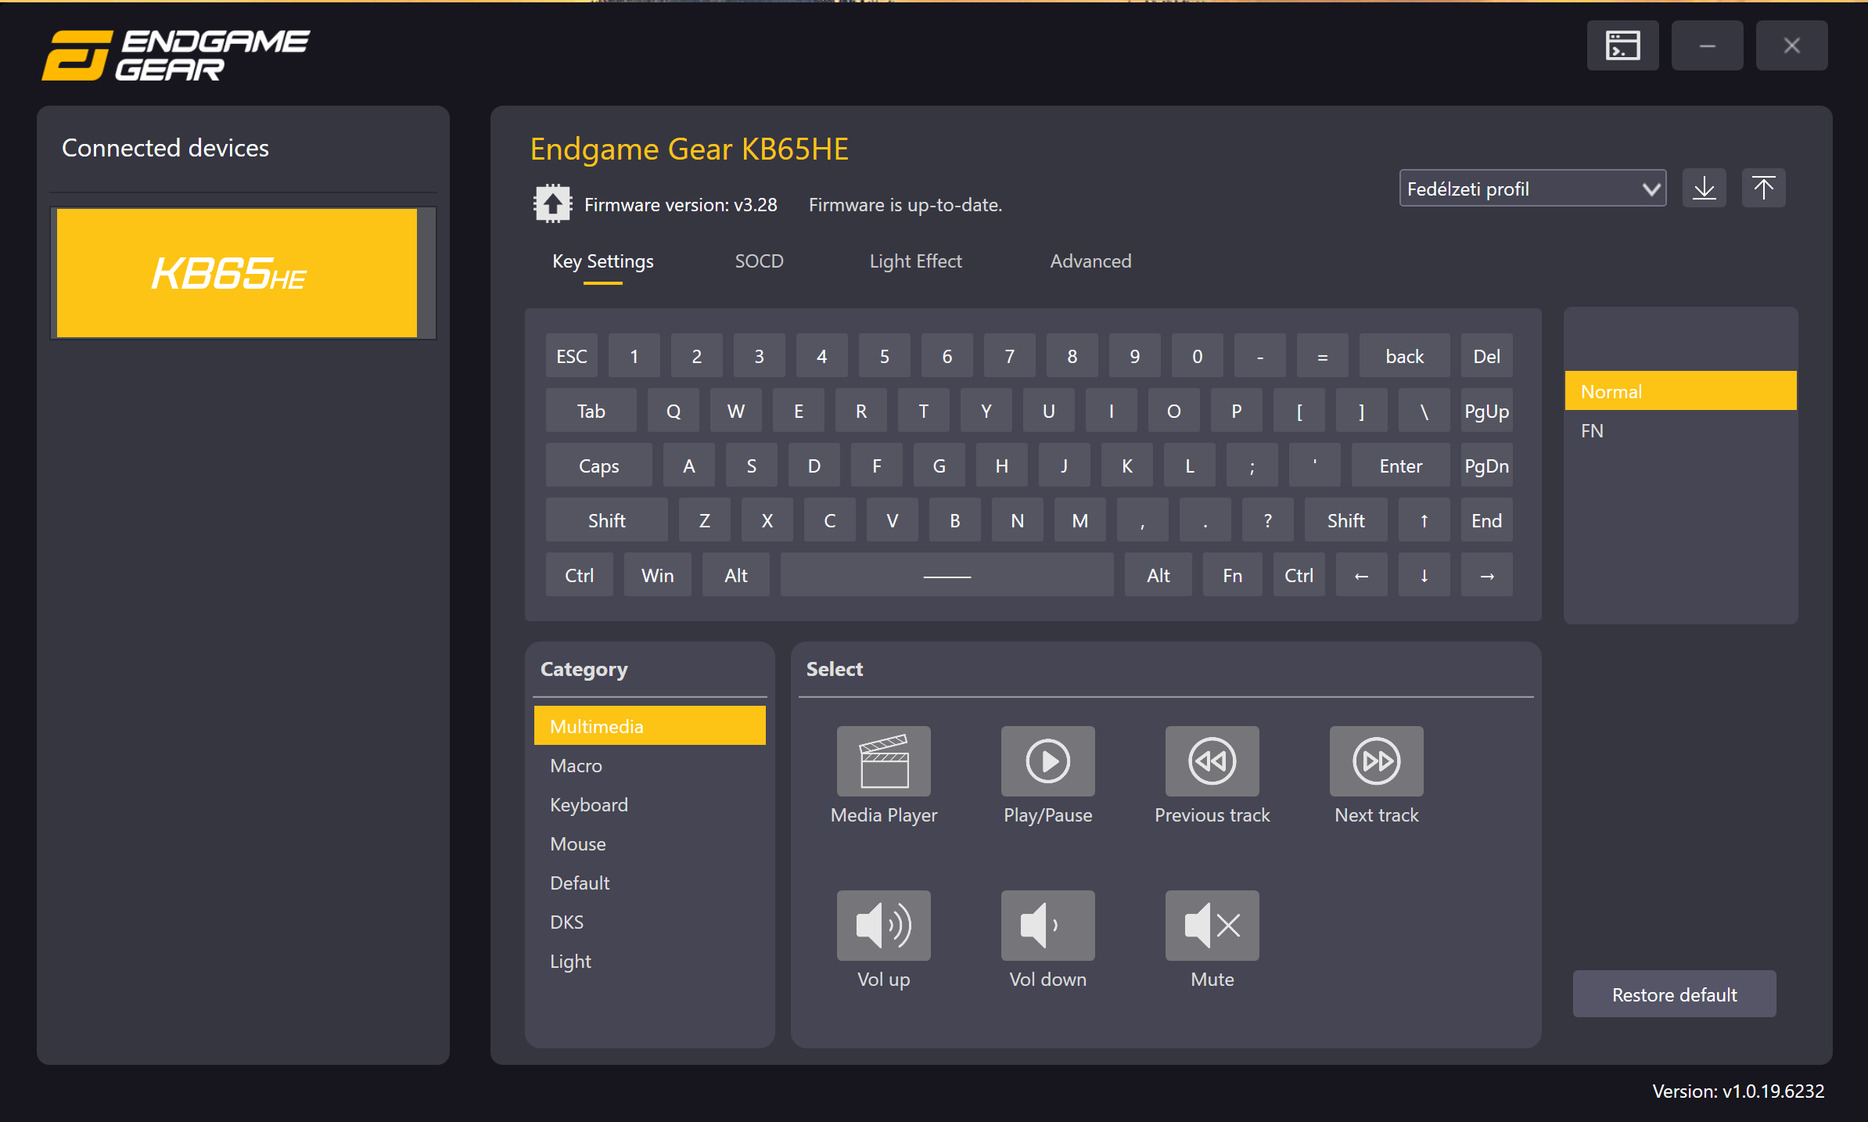
Task: Open the Keyboard category
Action: point(649,804)
